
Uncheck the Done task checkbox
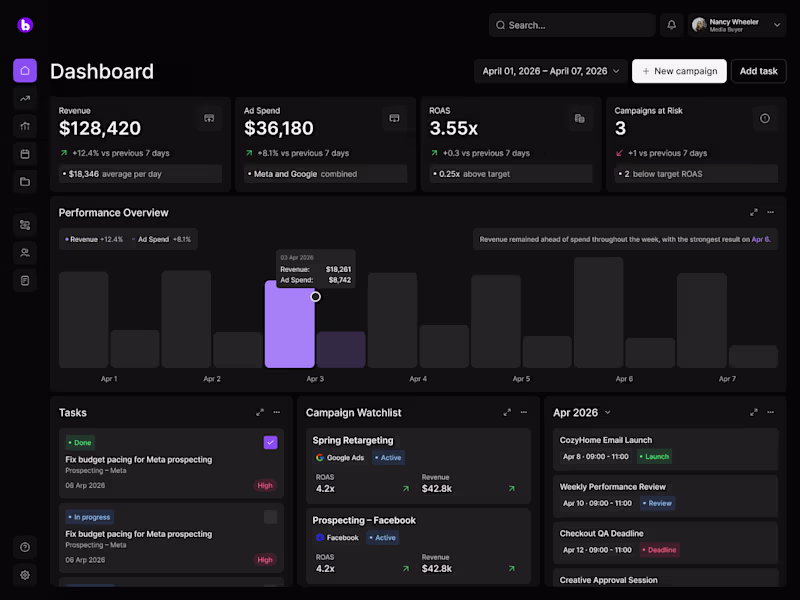pos(270,442)
